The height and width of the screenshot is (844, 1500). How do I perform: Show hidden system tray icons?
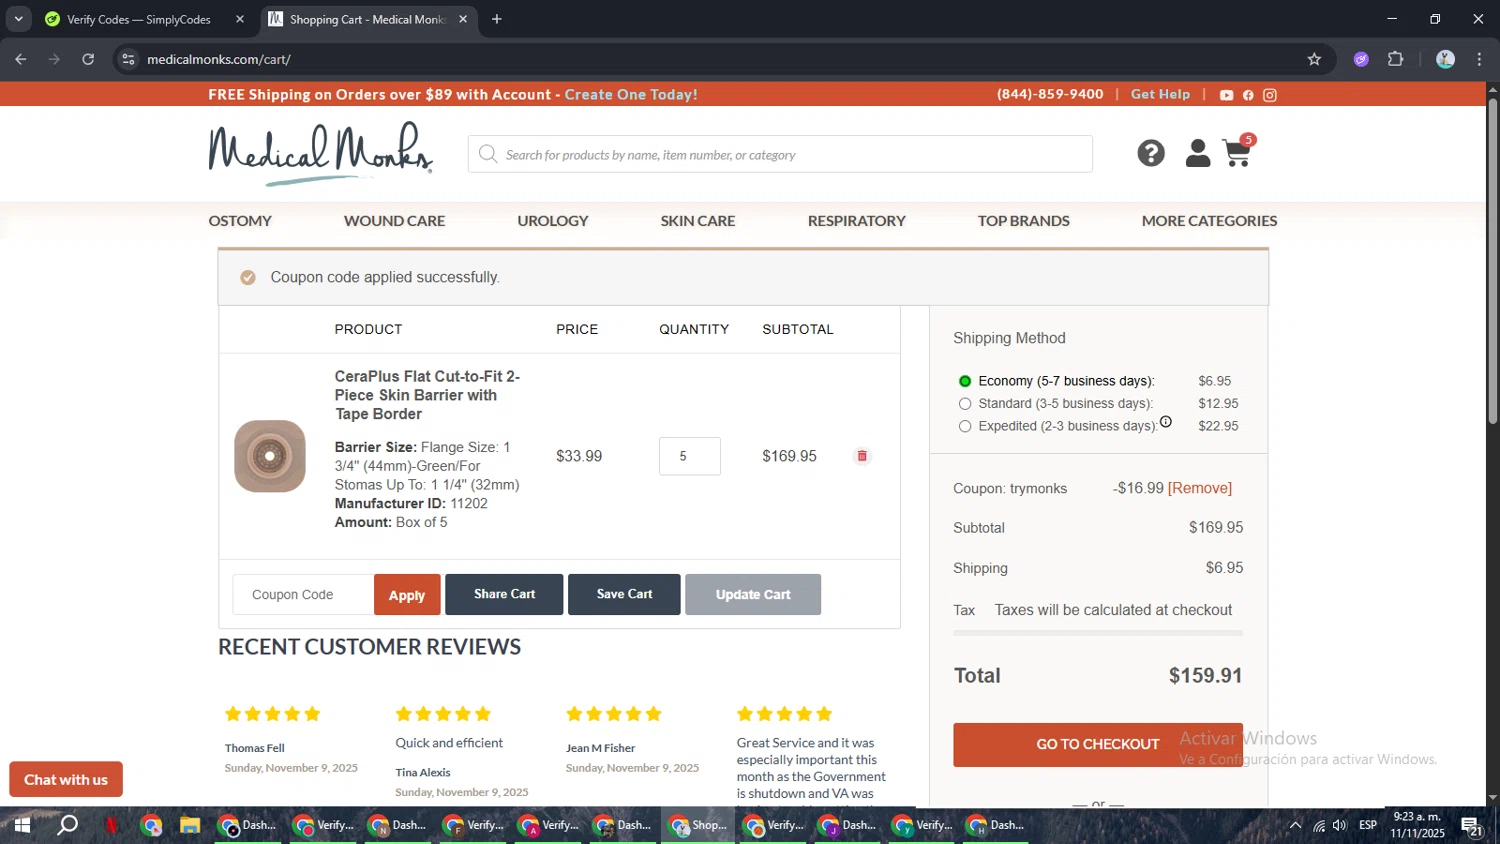[1296, 825]
